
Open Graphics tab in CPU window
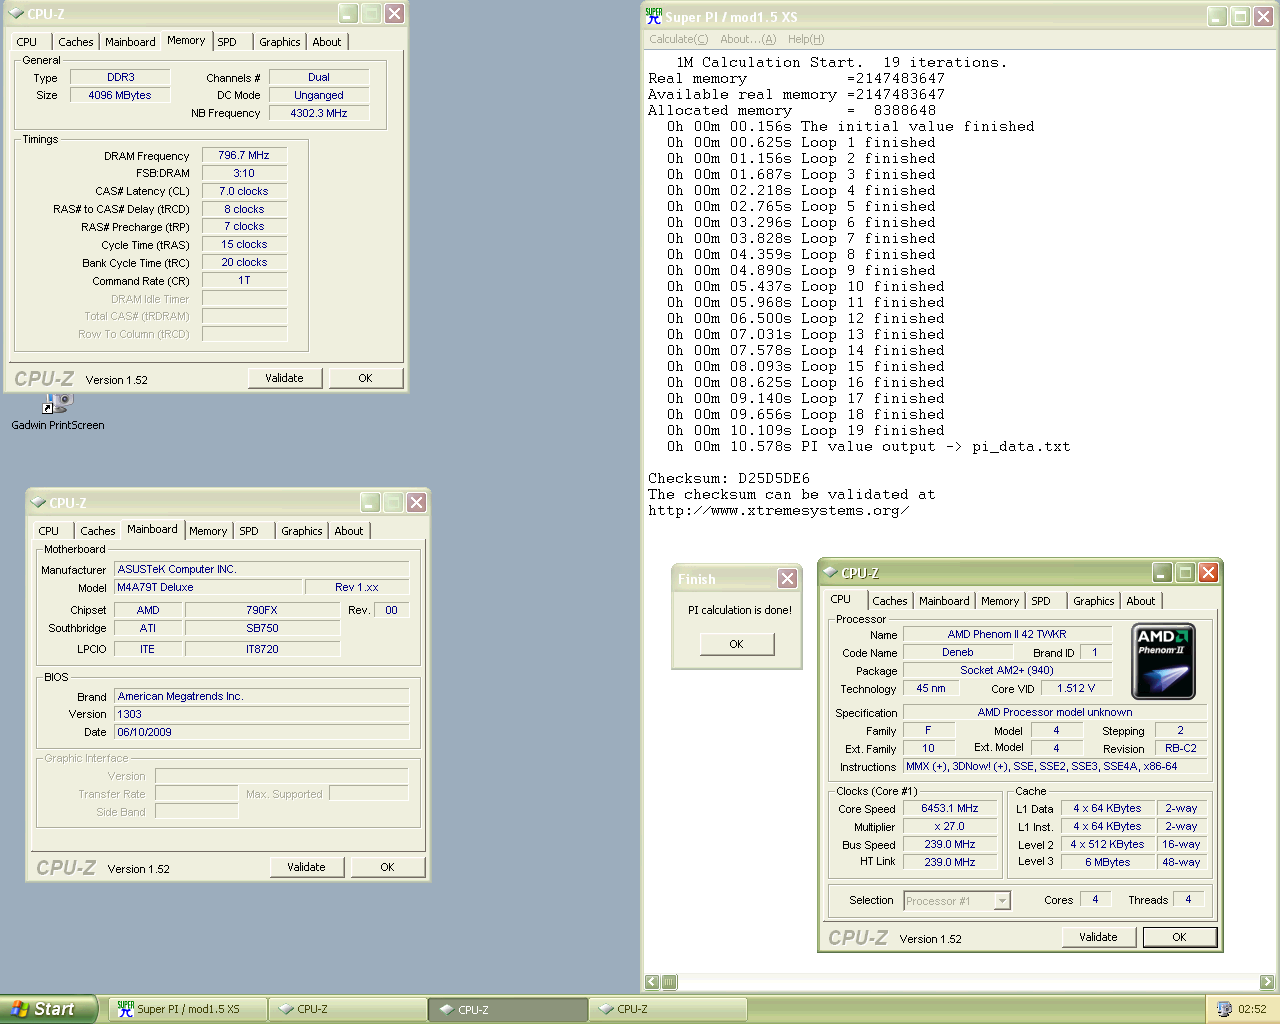point(1093,601)
